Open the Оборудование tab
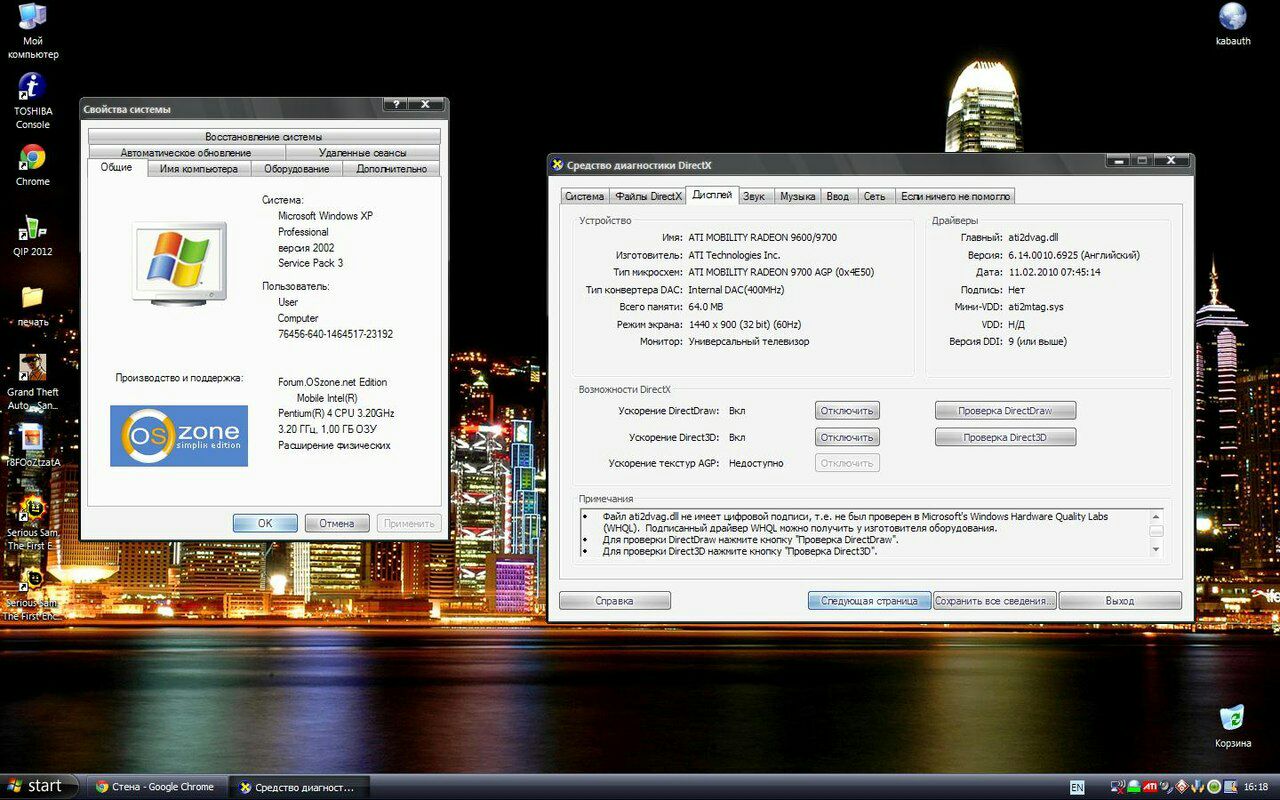Image resolution: width=1280 pixels, height=800 pixels. pyautogui.click(x=297, y=168)
